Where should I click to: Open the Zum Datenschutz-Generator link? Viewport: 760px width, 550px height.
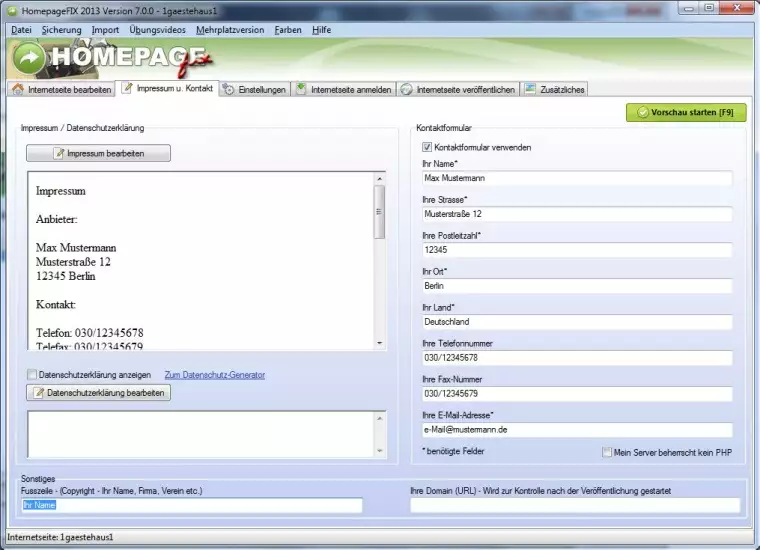click(215, 375)
